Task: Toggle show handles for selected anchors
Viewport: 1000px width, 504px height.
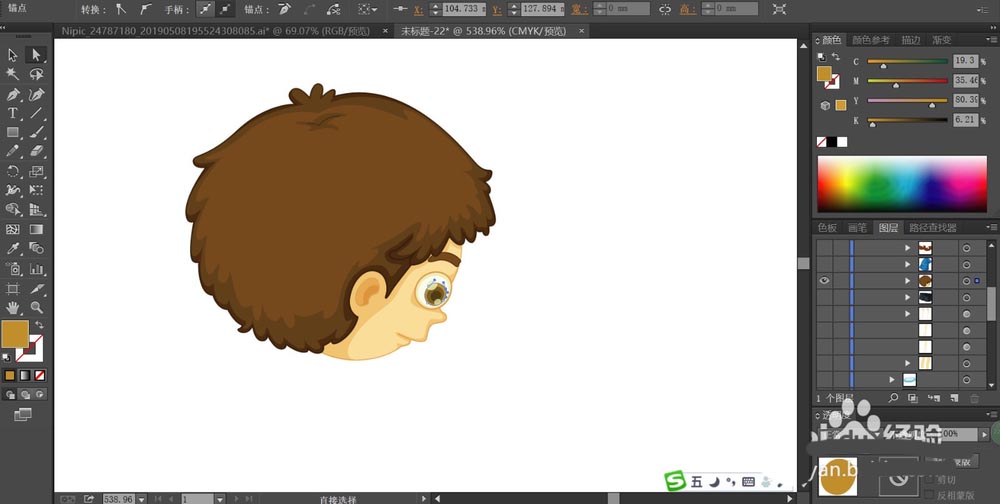Action: coord(205,9)
